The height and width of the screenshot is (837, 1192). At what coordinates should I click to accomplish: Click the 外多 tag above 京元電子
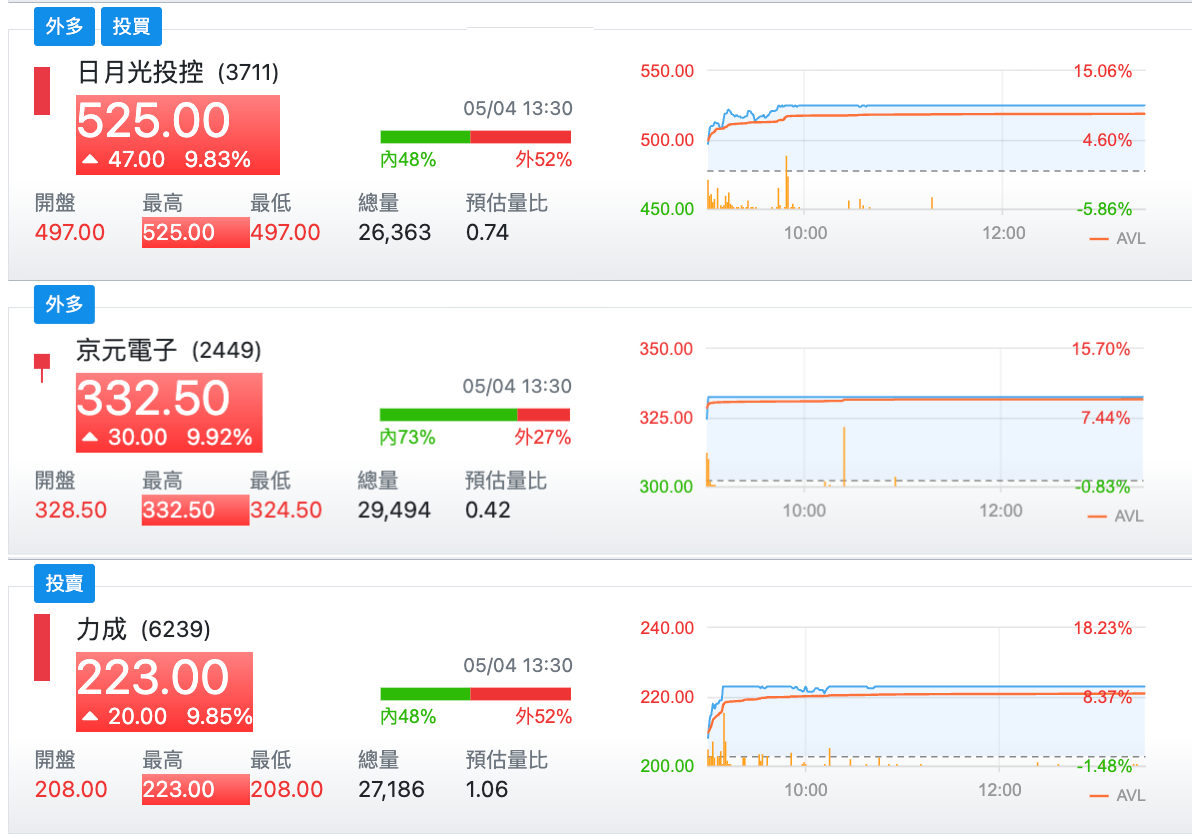pos(64,304)
